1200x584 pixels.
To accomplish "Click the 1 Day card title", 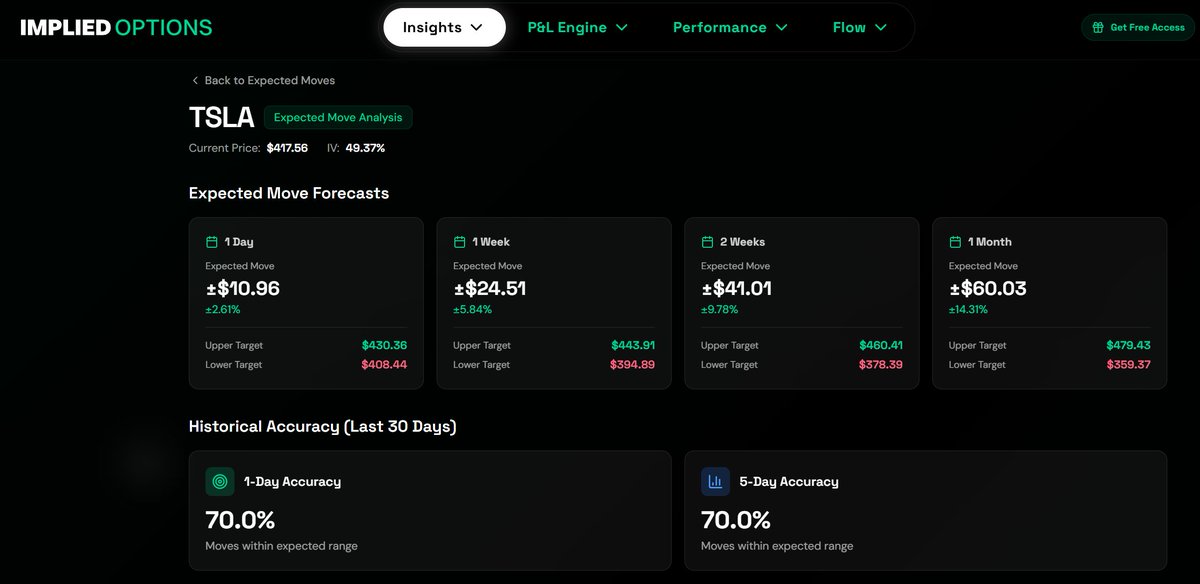I will click(x=239, y=242).
